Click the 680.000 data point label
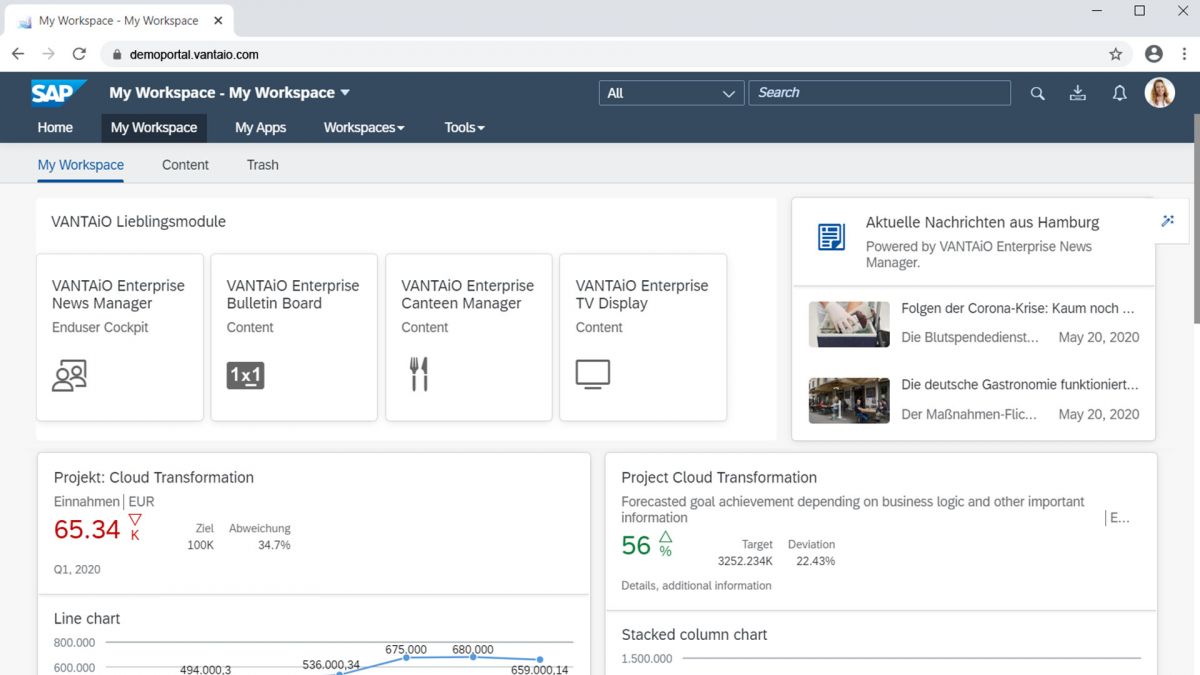This screenshot has width=1200, height=675. tap(472, 650)
